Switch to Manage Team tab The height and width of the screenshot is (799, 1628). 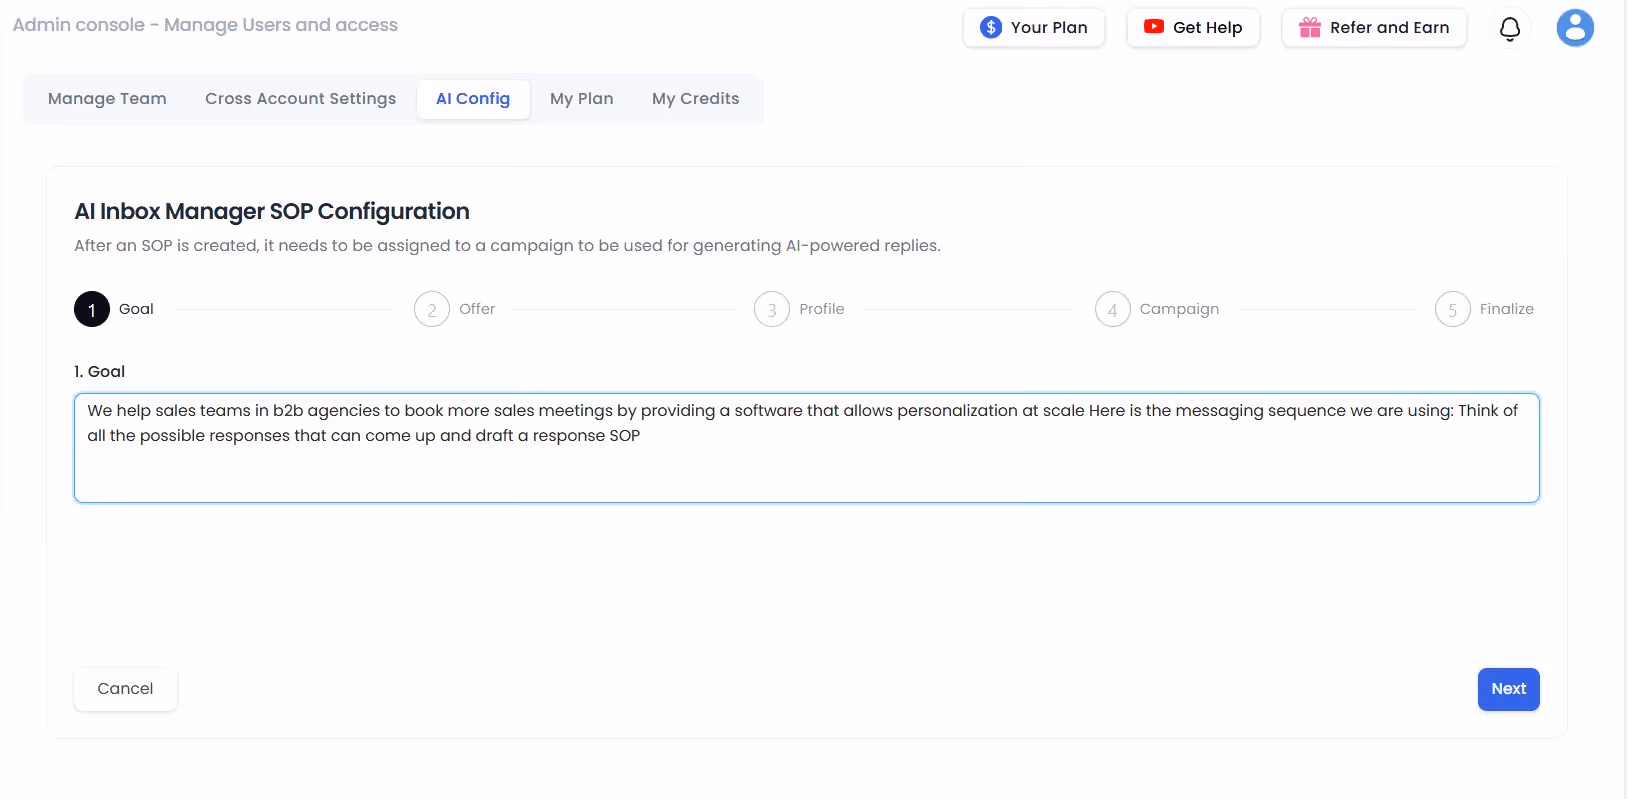107,99
